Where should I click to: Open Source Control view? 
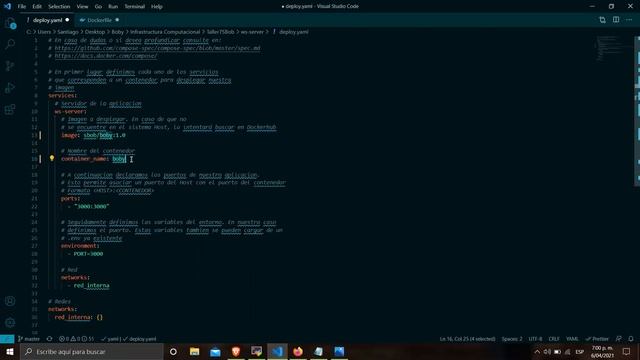10,66
